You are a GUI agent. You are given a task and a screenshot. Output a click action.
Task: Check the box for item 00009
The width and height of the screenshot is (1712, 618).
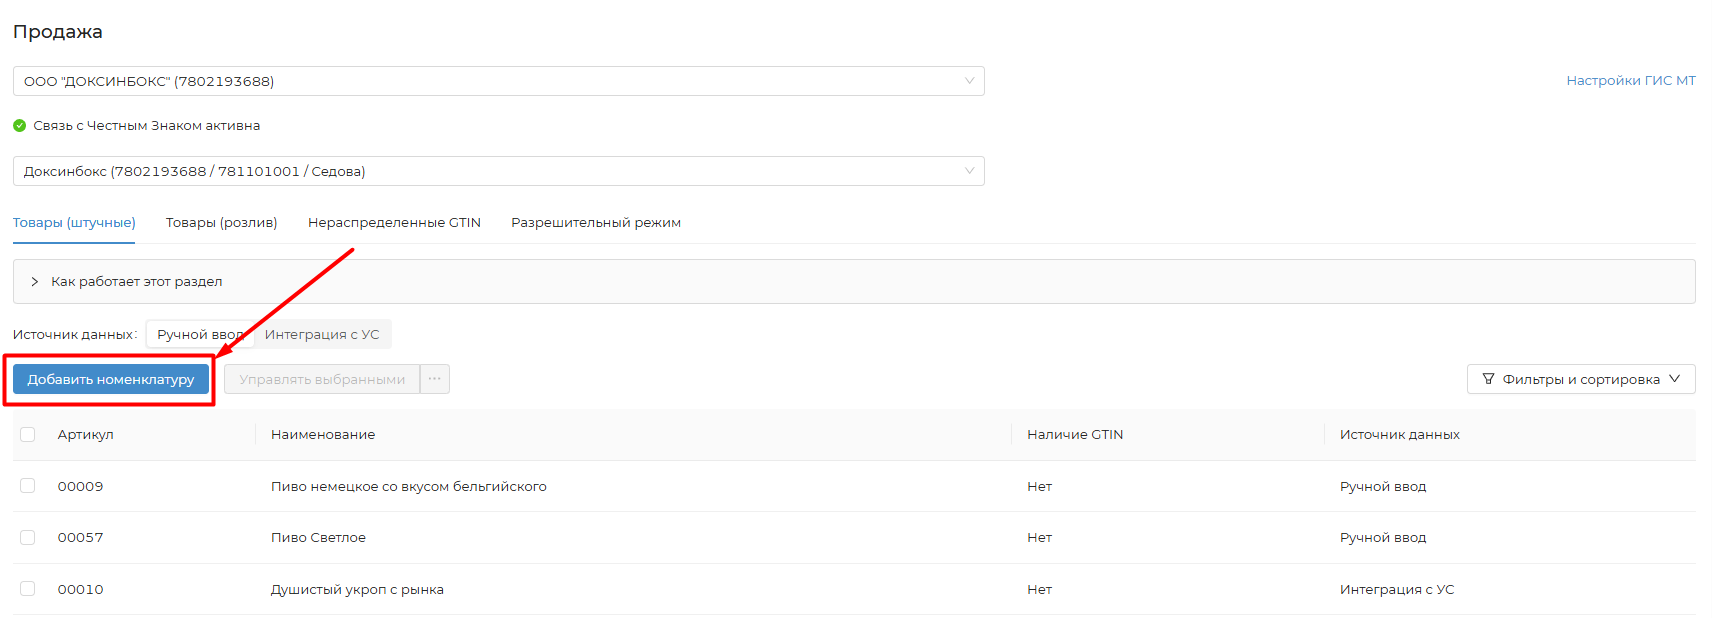click(28, 486)
